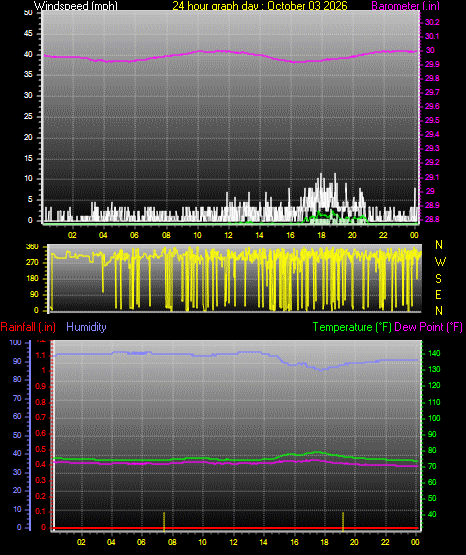This screenshot has width=466, height=555.
Task: Click the 30.1 barometer axis value
Action: pos(432,36)
